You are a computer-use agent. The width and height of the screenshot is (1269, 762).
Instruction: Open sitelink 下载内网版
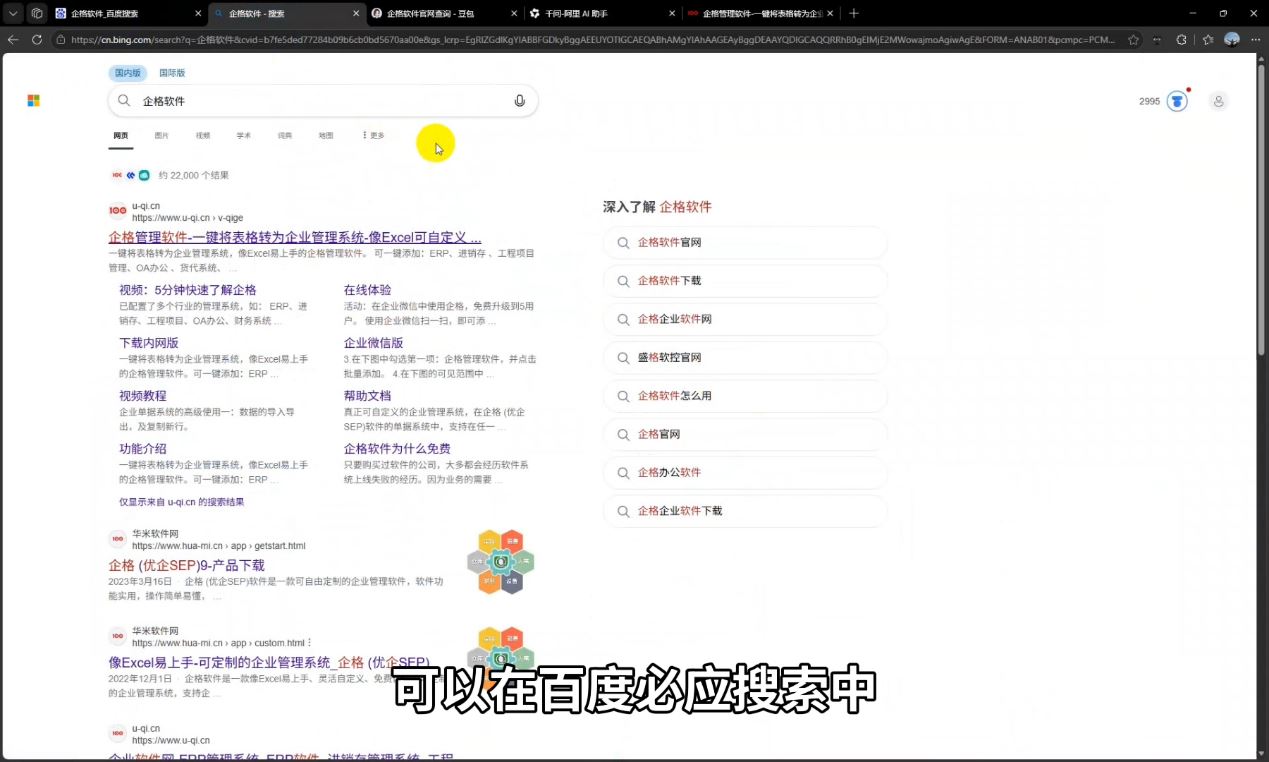click(149, 343)
